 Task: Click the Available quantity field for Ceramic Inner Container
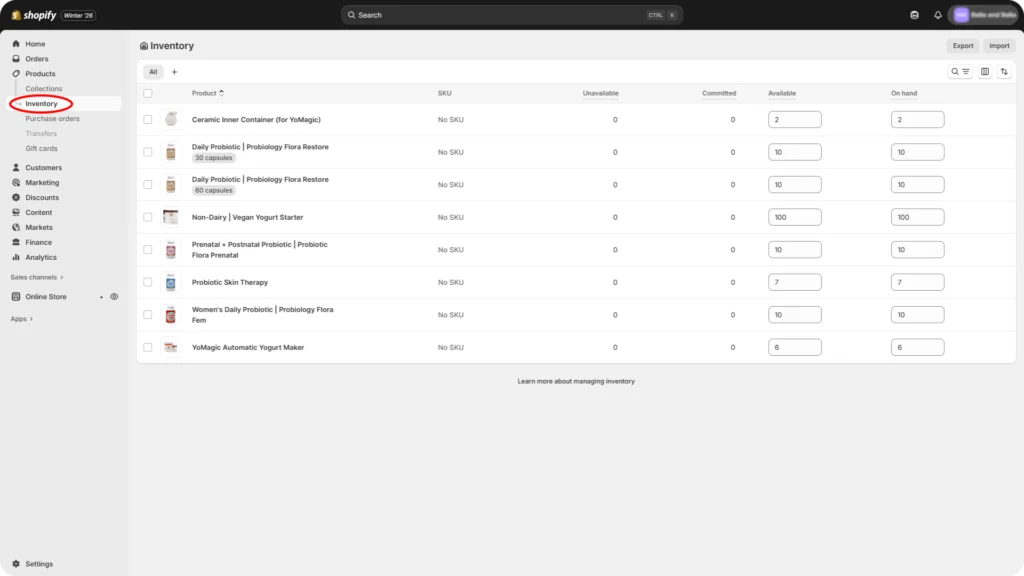click(795, 118)
